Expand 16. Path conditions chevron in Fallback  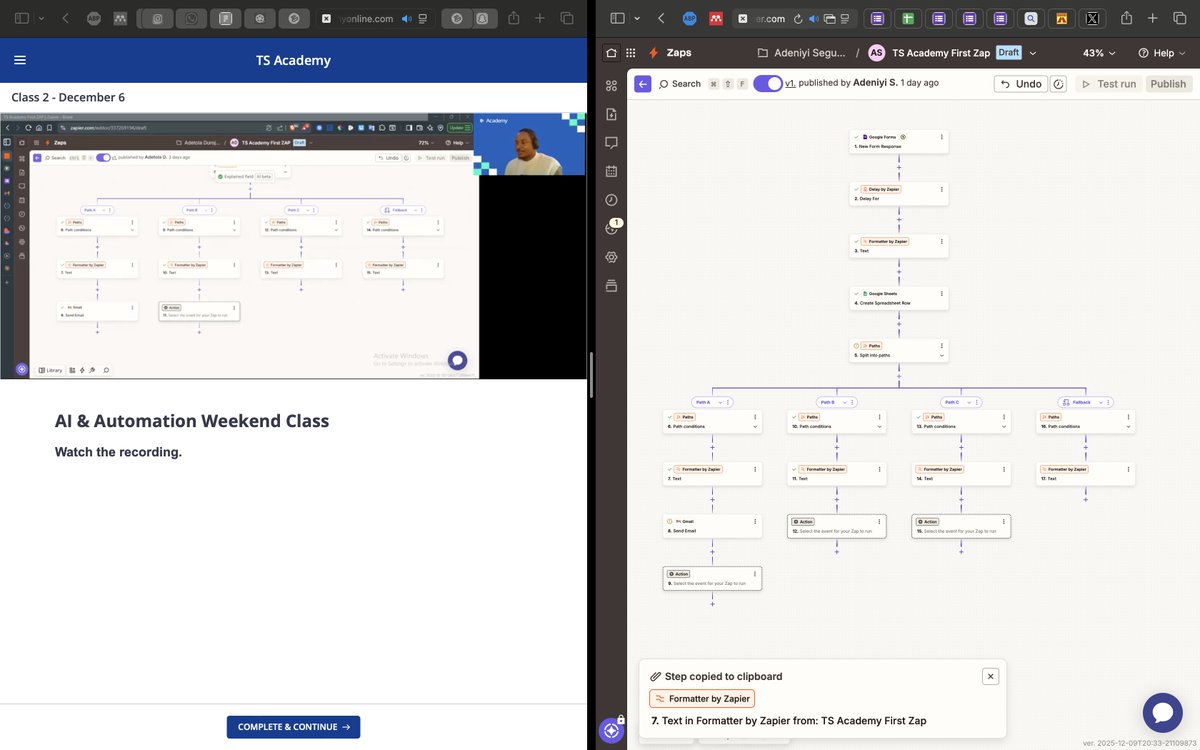1128,427
